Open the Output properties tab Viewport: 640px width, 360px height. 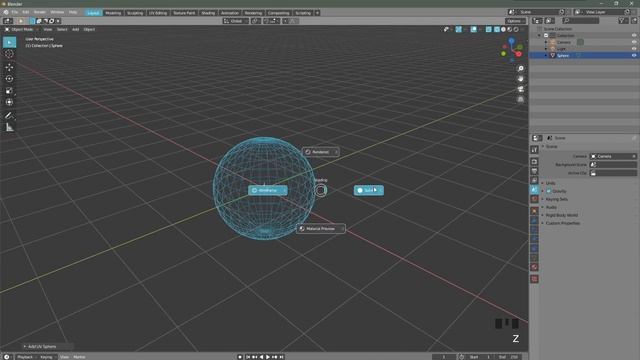point(534,171)
